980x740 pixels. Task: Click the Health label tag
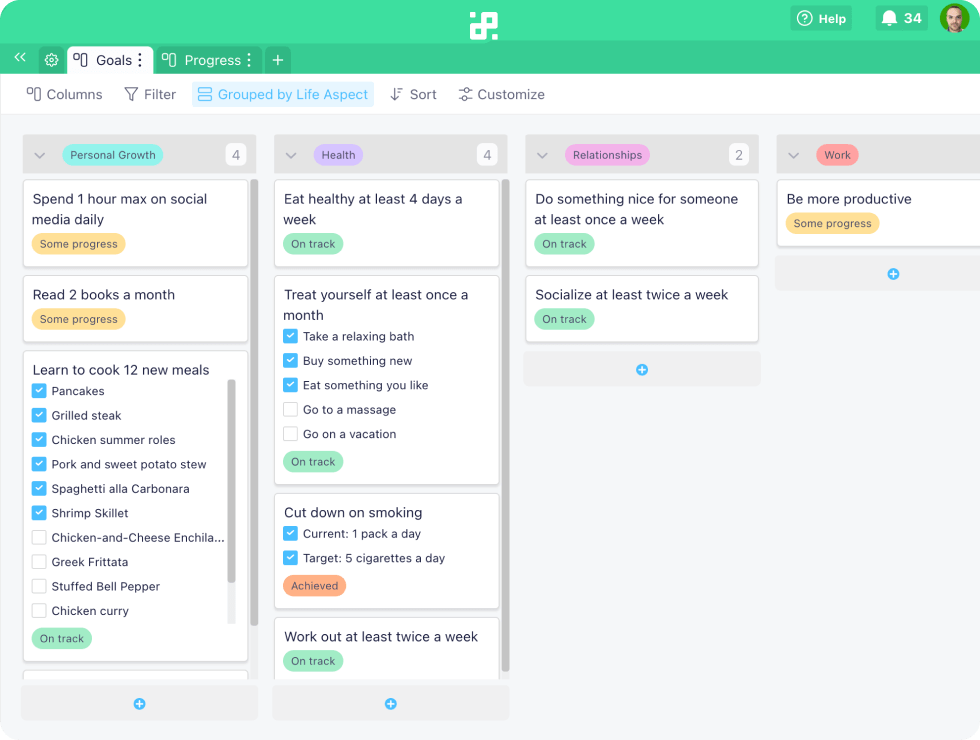click(338, 155)
